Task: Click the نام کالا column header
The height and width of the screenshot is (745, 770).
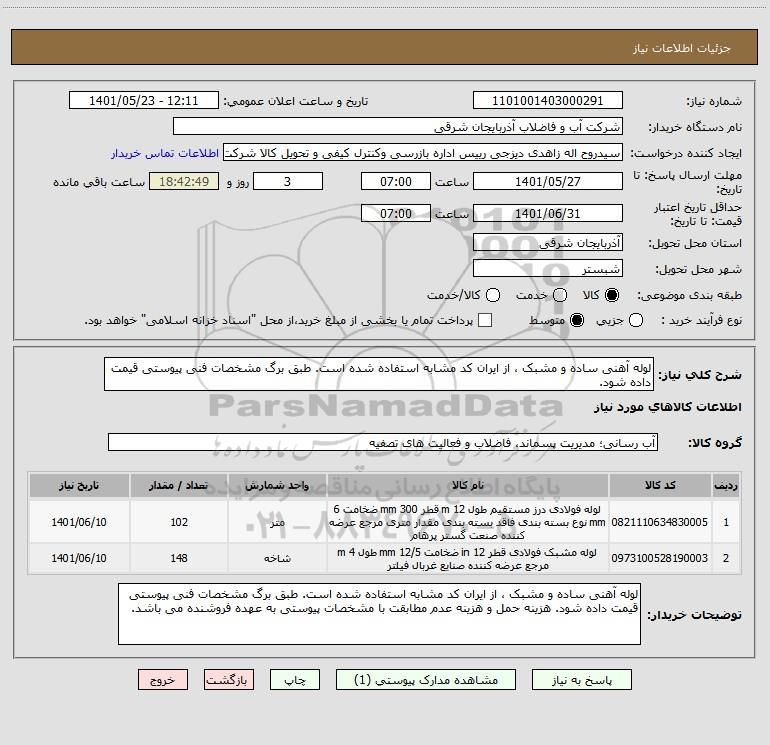Action: 468,485
